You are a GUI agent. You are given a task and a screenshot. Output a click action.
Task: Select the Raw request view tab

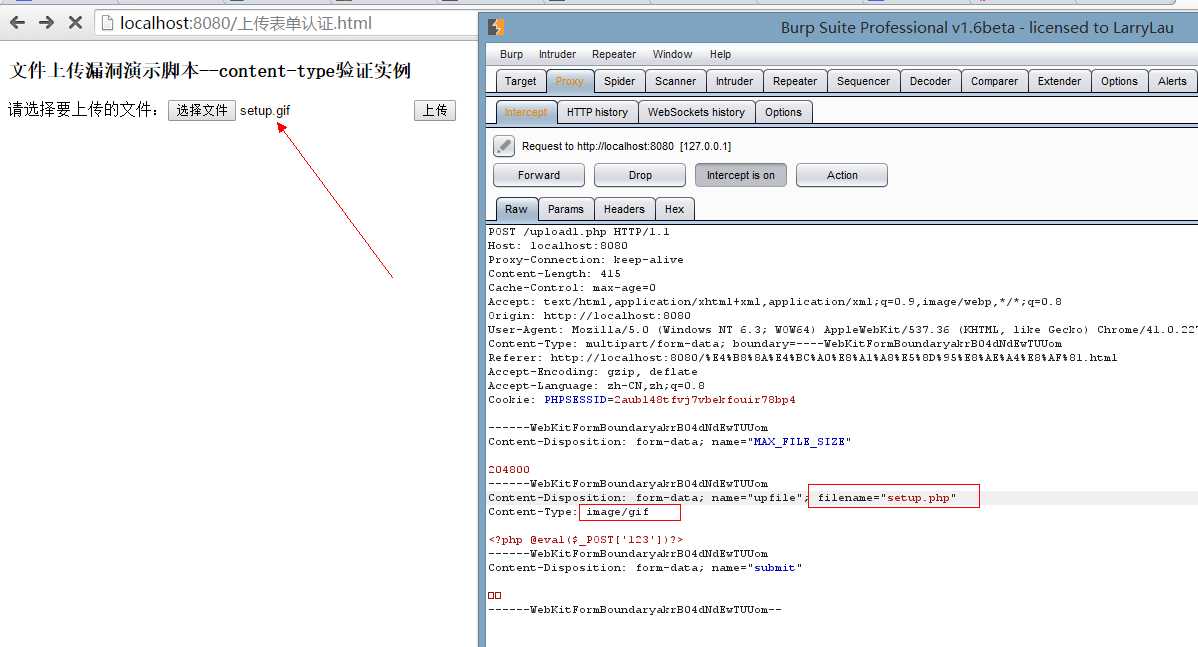click(x=516, y=209)
